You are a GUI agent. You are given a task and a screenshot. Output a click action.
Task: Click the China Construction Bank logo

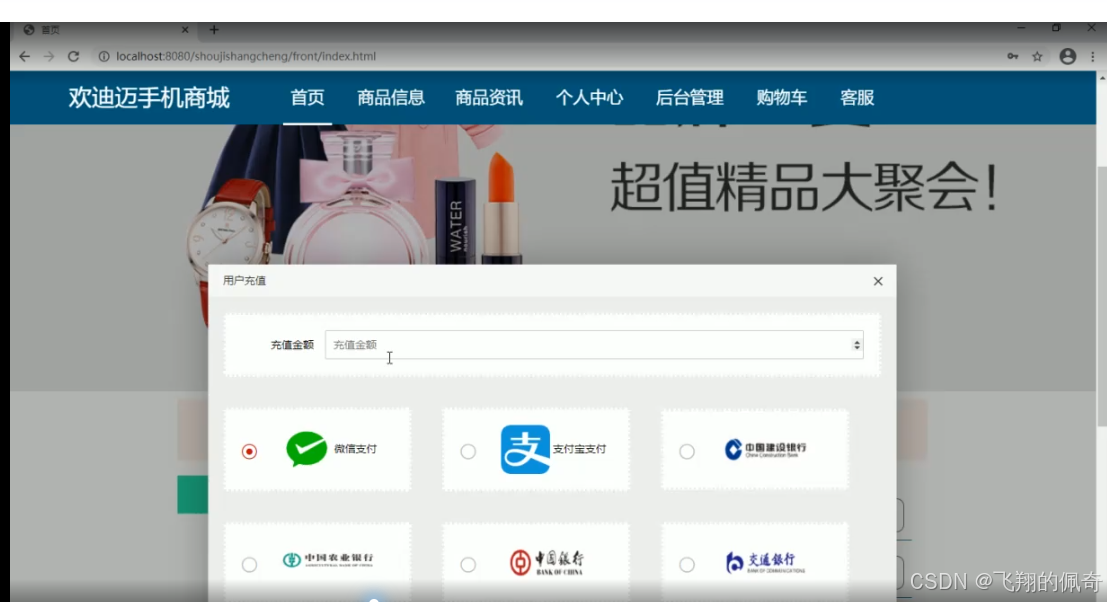[765, 449]
